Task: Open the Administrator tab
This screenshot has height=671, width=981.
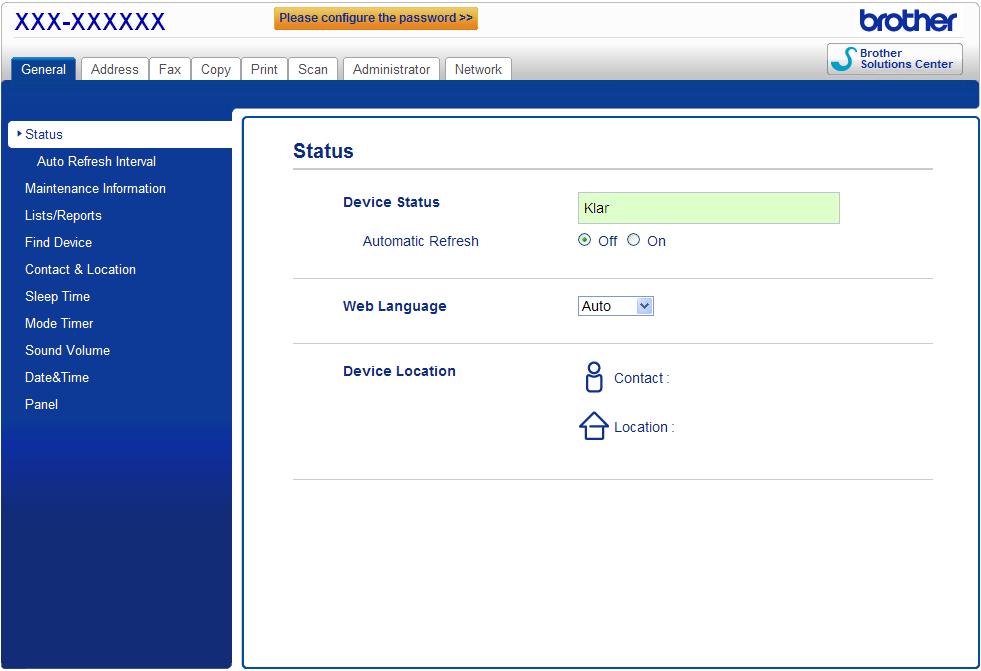Action: 391,69
